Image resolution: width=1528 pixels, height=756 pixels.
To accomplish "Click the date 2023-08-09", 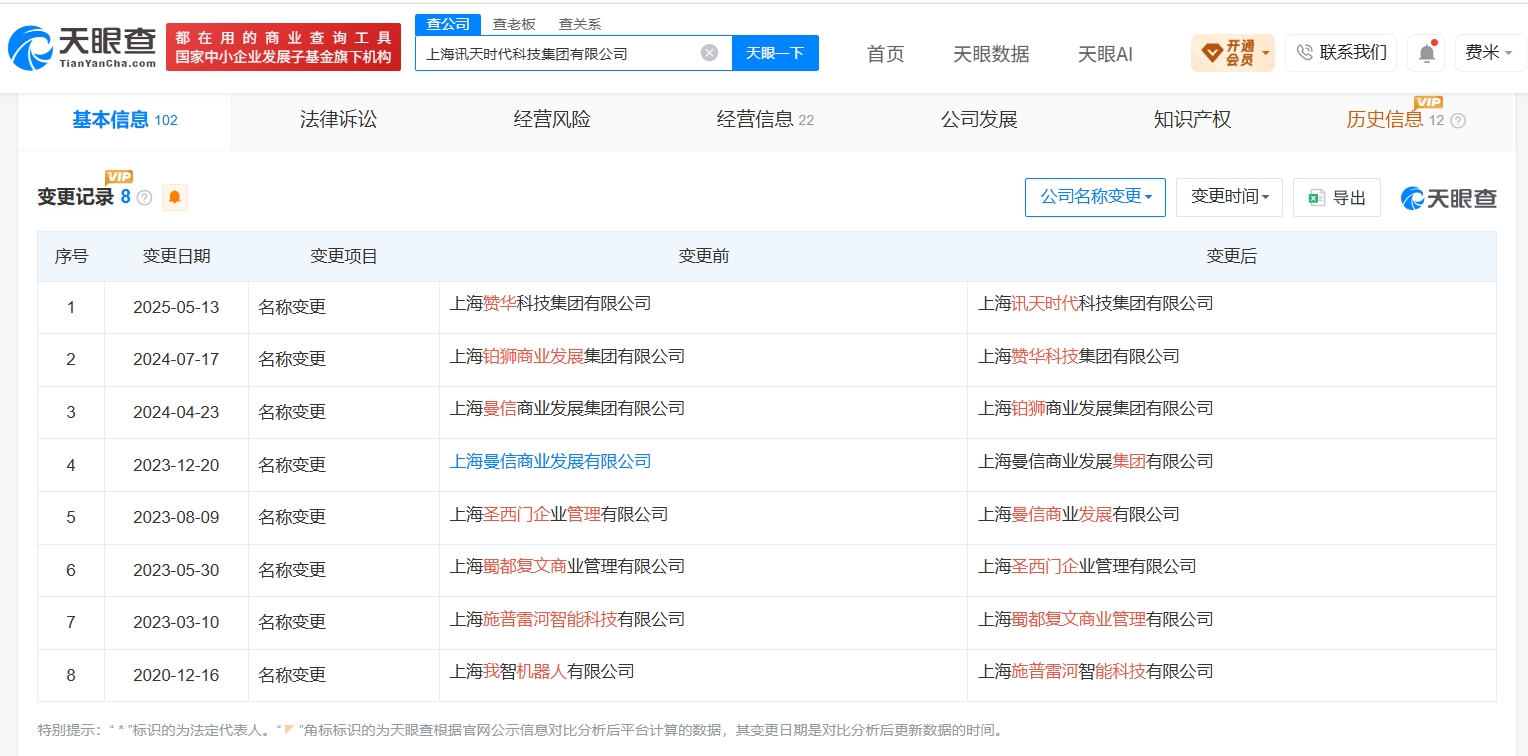I will pos(176,518).
